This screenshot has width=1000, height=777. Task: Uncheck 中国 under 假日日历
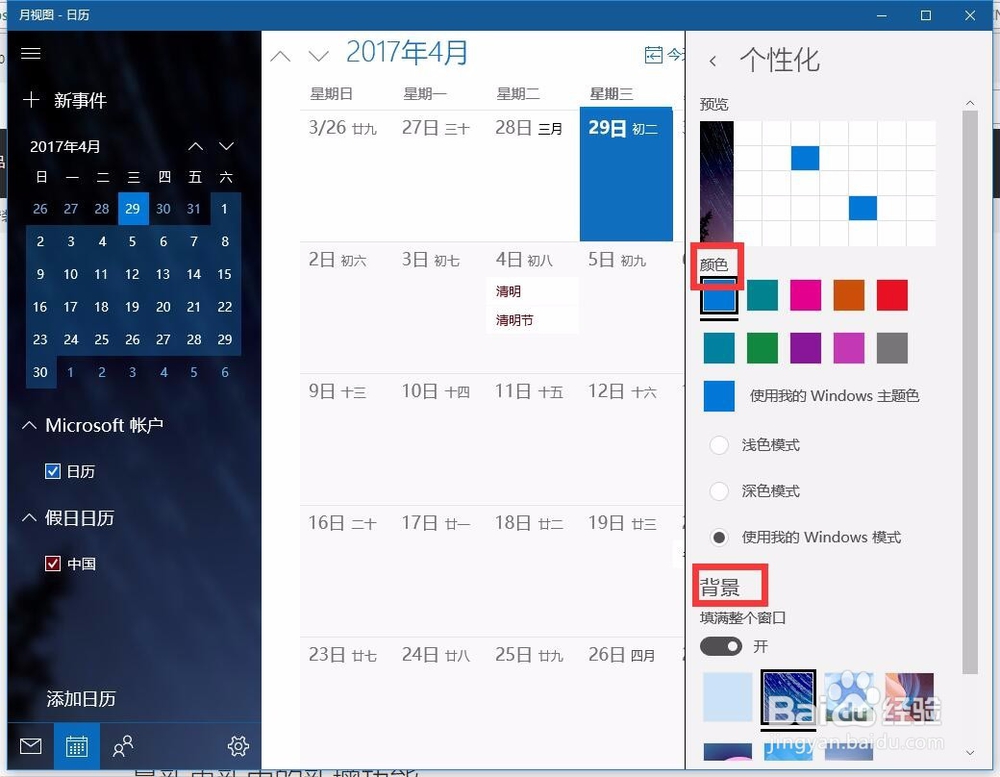pos(53,563)
